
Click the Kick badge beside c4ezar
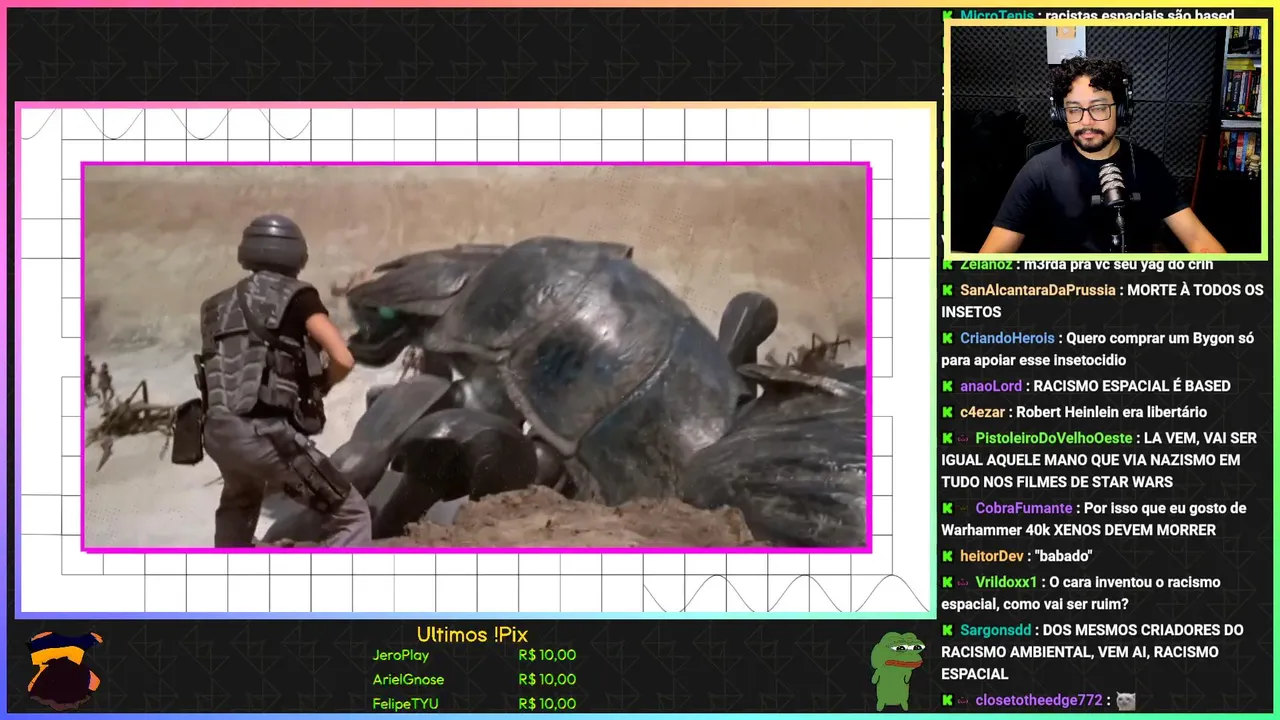tap(947, 412)
